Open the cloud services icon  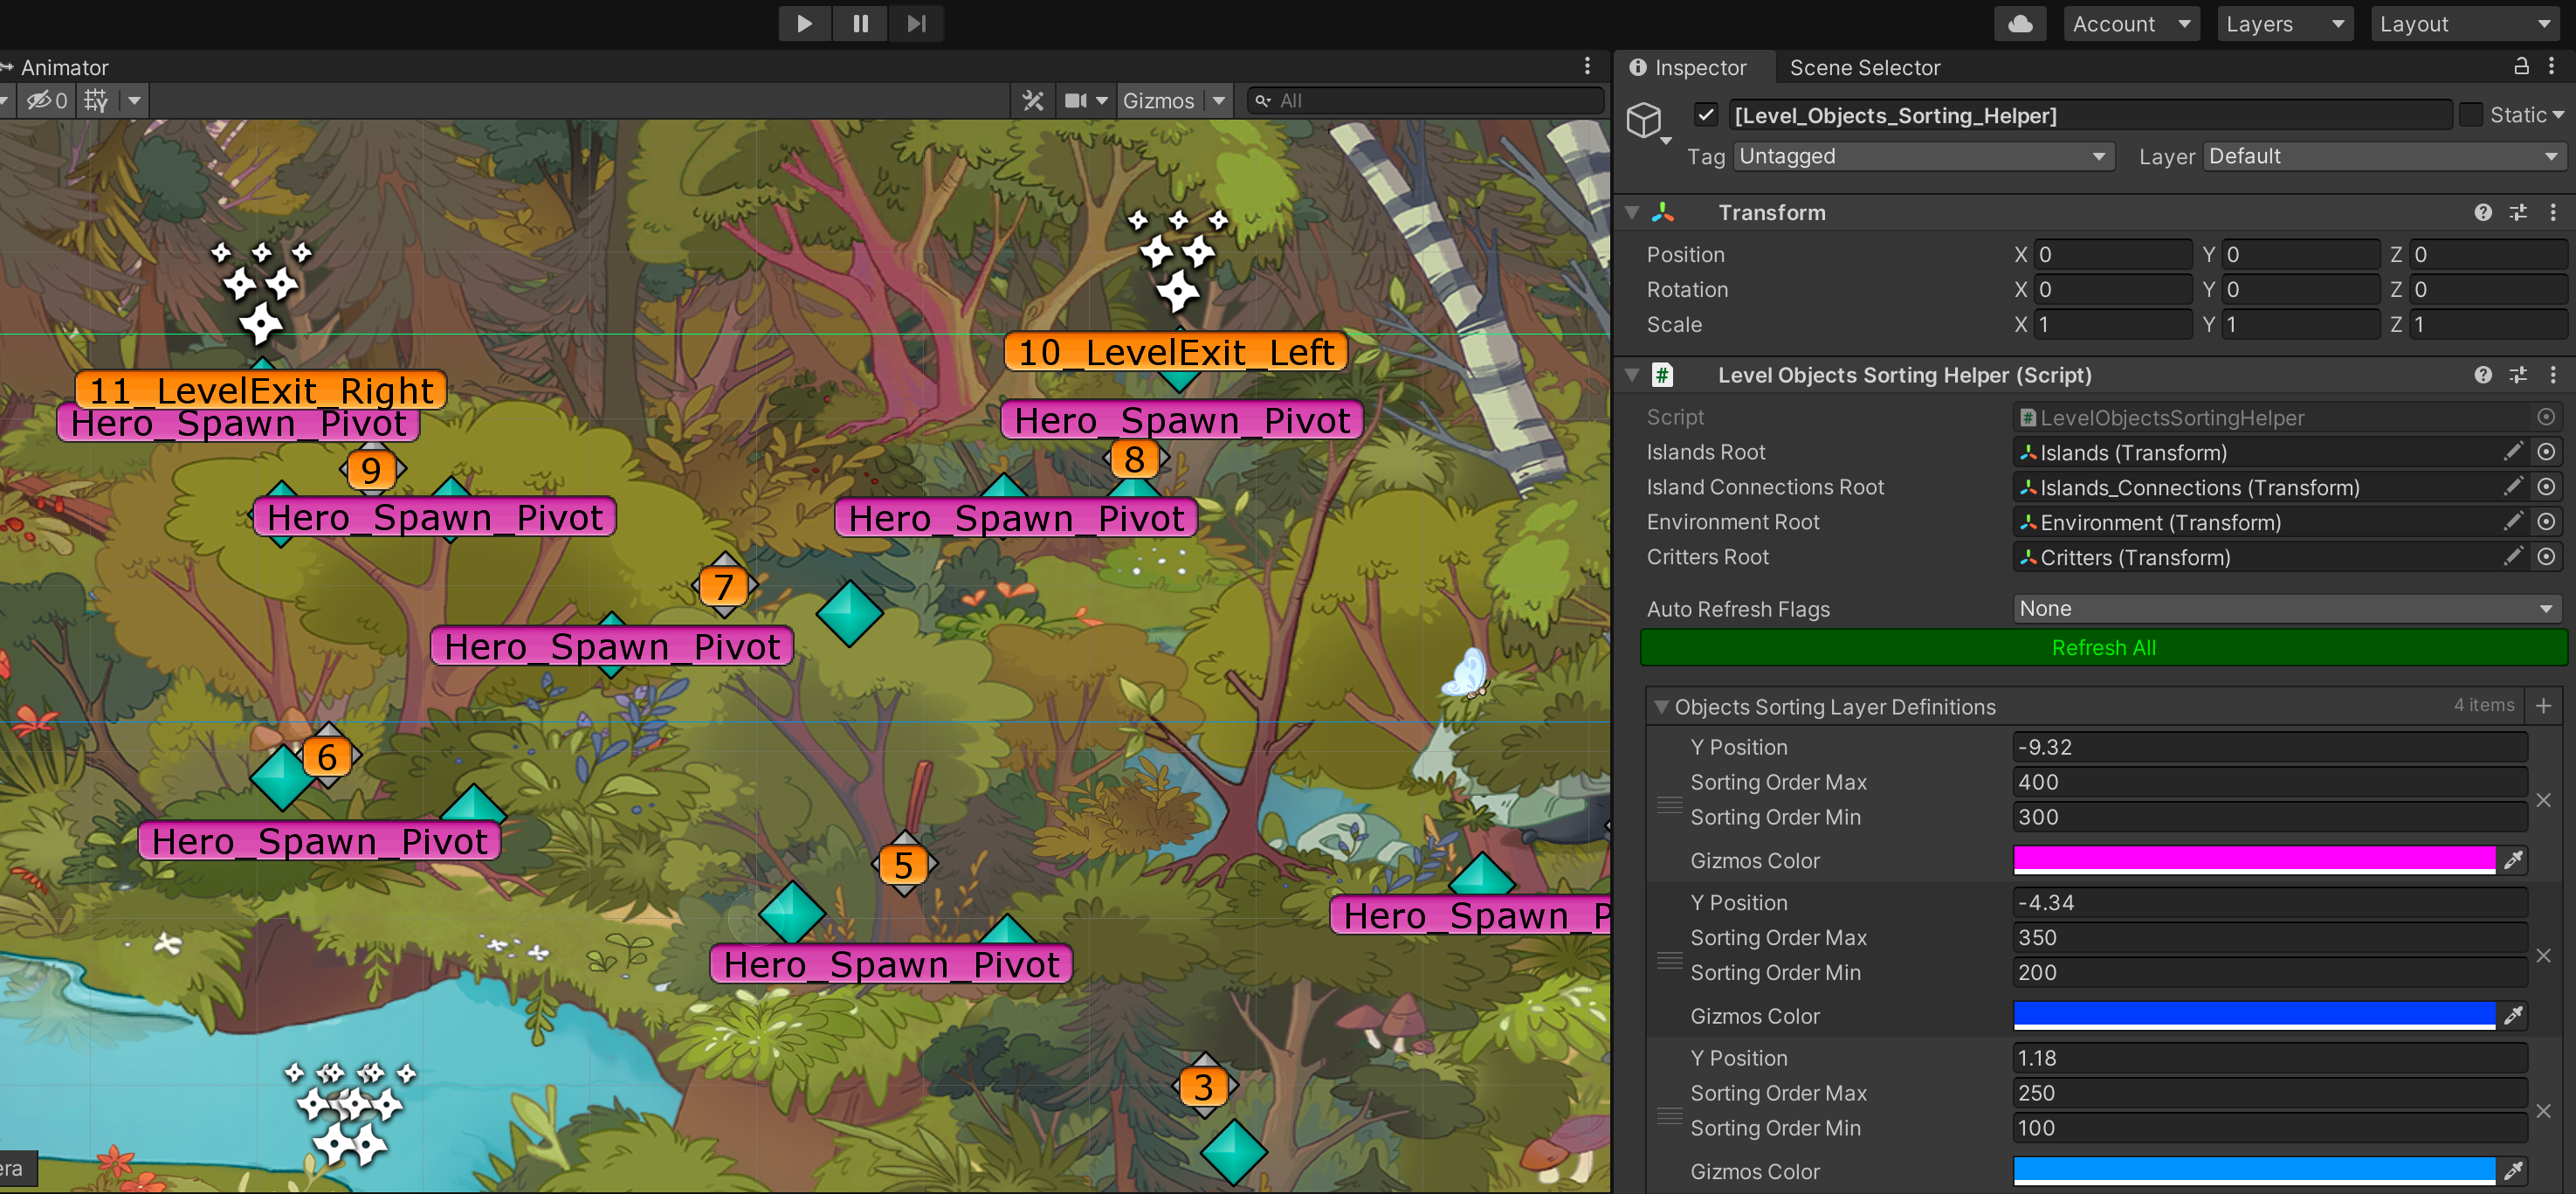tap(2019, 23)
